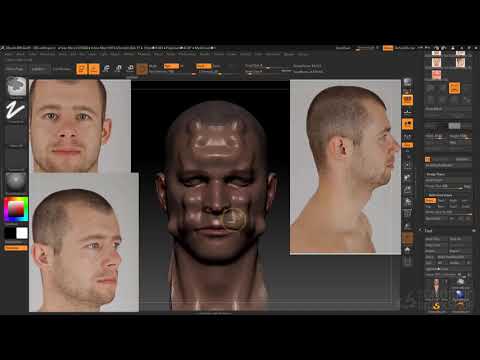Viewport: 480px width, 360px height.
Task: Click the BPR render icon atop right shelf
Action: [x=407, y=83]
